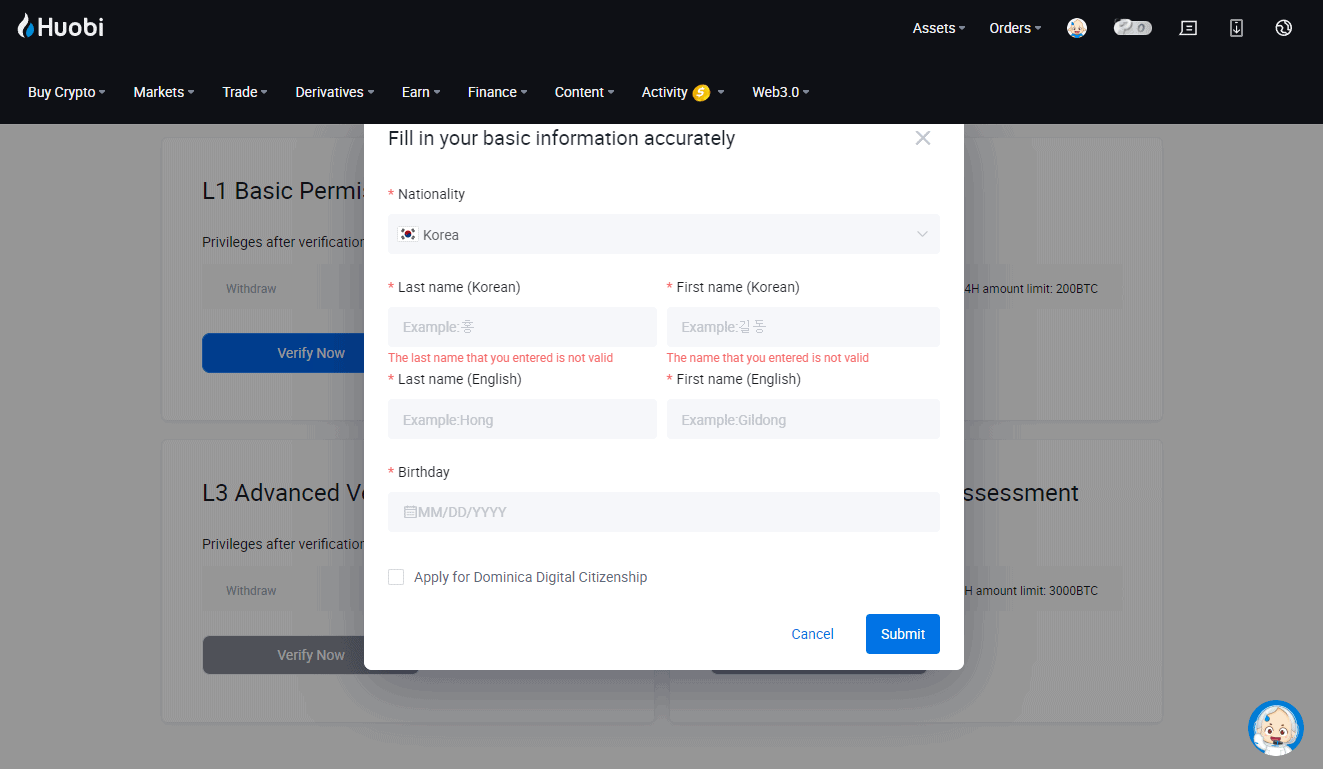Image resolution: width=1323 pixels, height=769 pixels.
Task: Click the Huobi logo
Action: [60, 26]
